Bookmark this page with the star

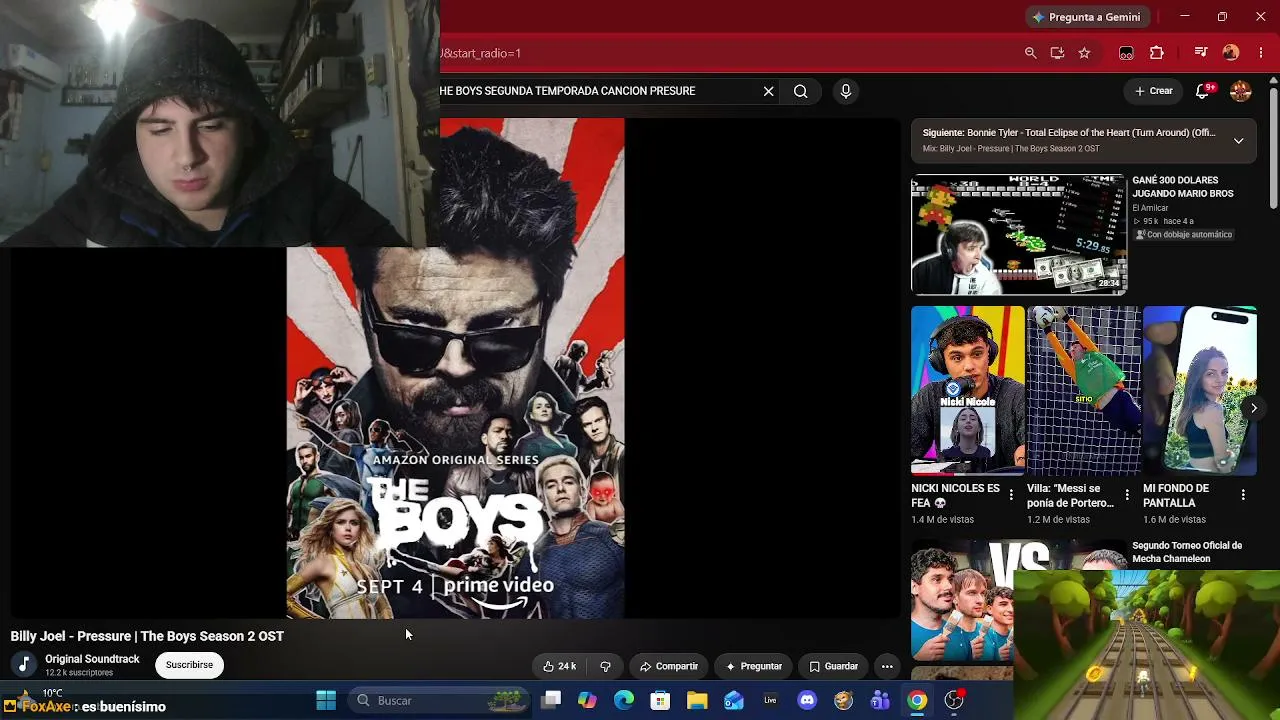1084,53
